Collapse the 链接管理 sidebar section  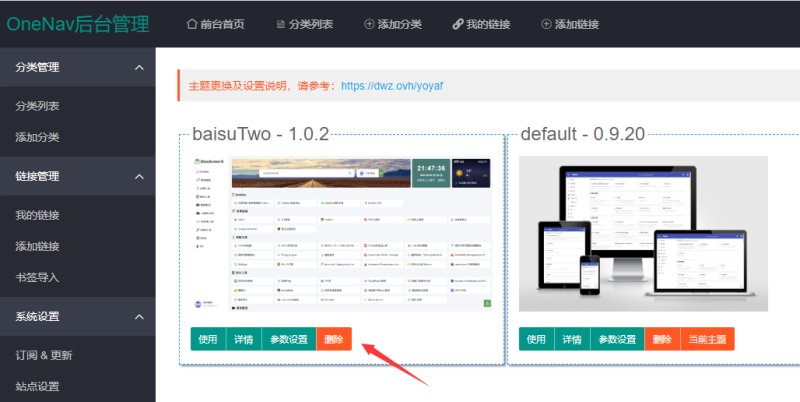pos(139,177)
